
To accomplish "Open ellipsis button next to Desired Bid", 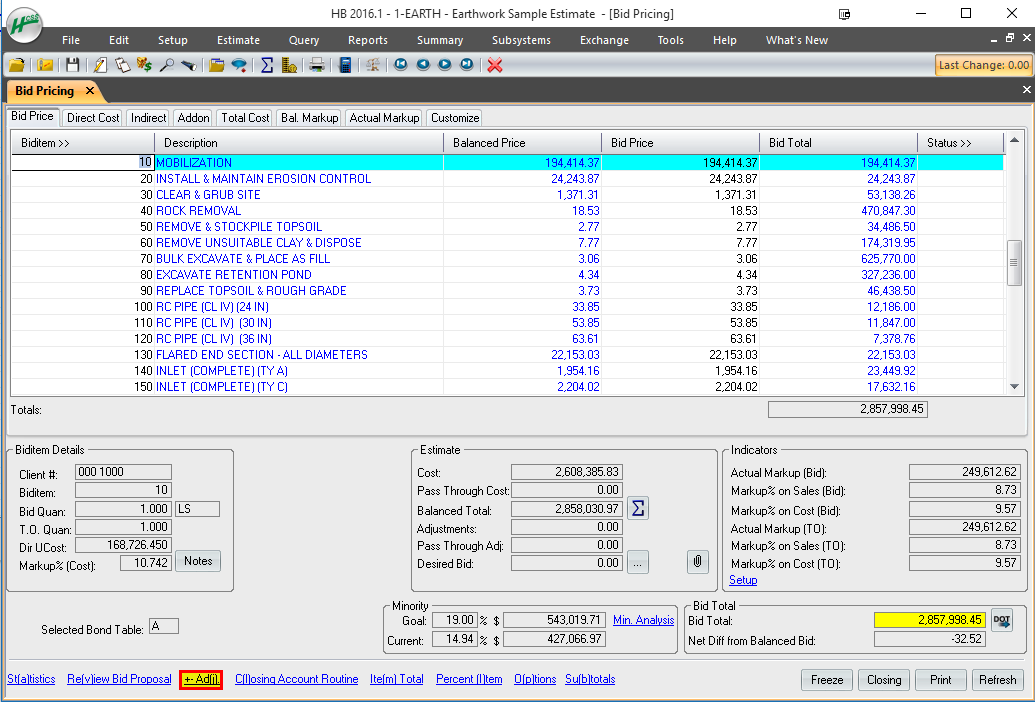I will pyautogui.click(x=637, y=563).
